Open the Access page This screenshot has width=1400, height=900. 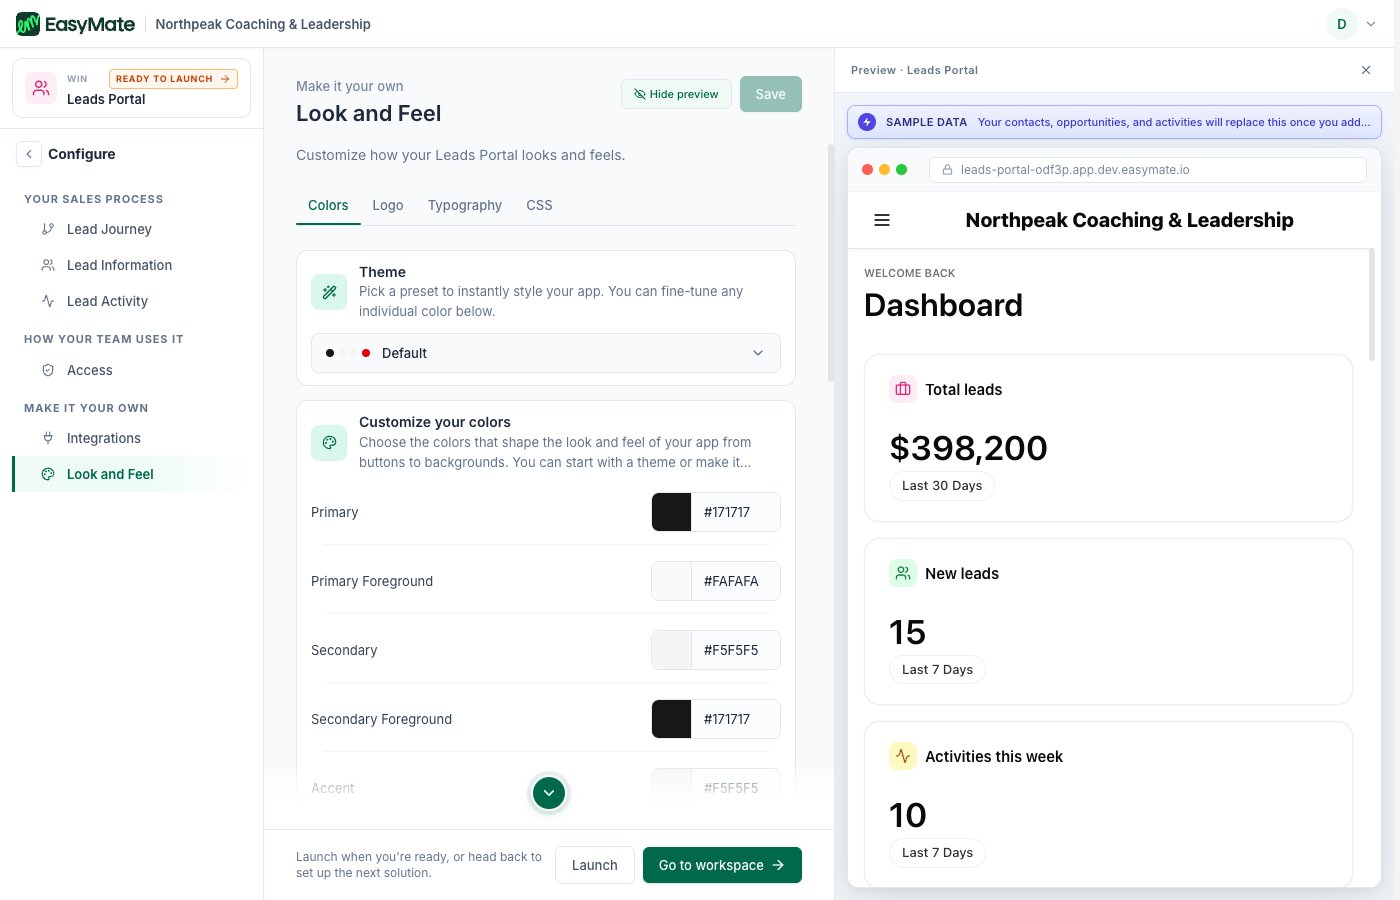tap(90, 370)
